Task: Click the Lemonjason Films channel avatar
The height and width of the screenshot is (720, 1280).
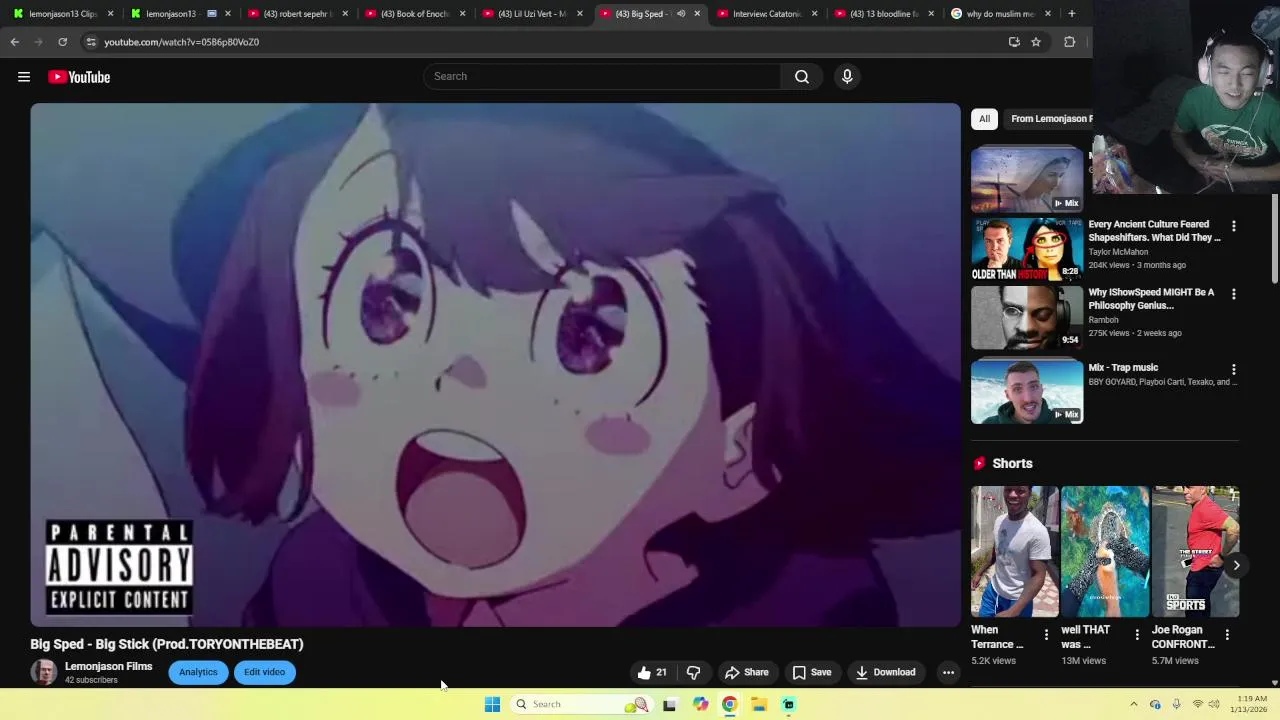Action: click(43, 672)
